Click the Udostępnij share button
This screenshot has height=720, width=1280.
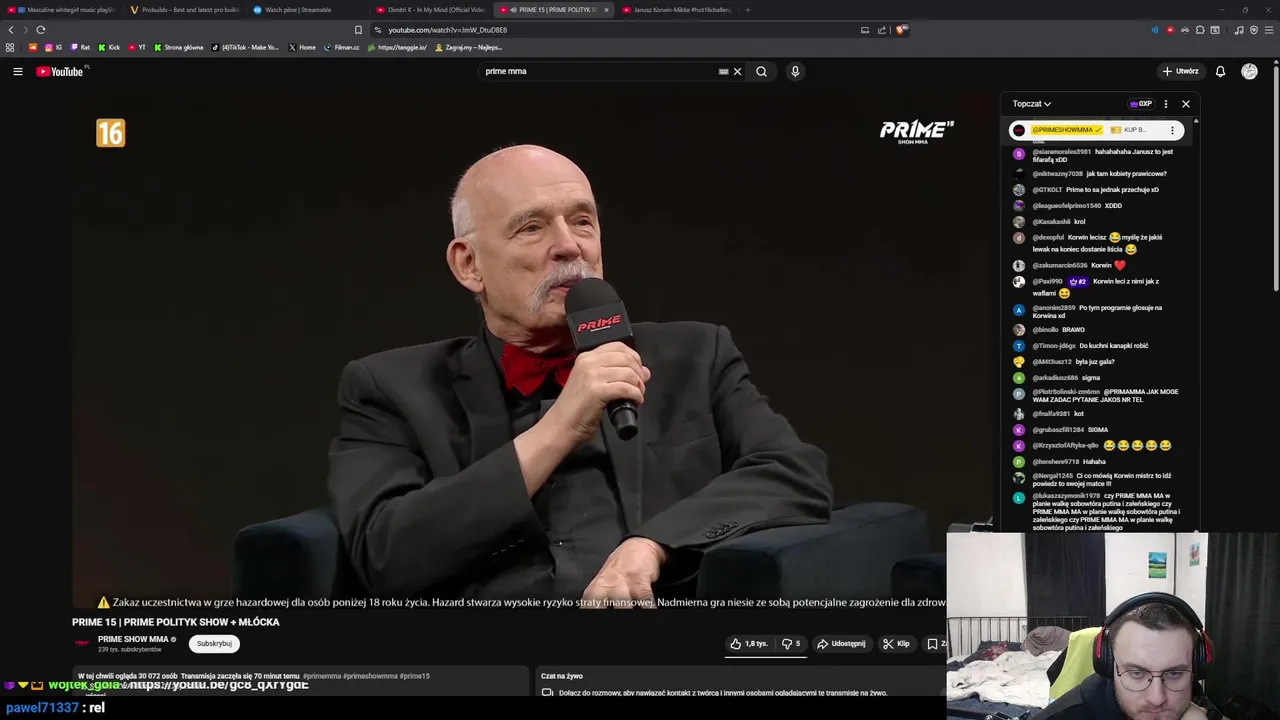(841, 644)
